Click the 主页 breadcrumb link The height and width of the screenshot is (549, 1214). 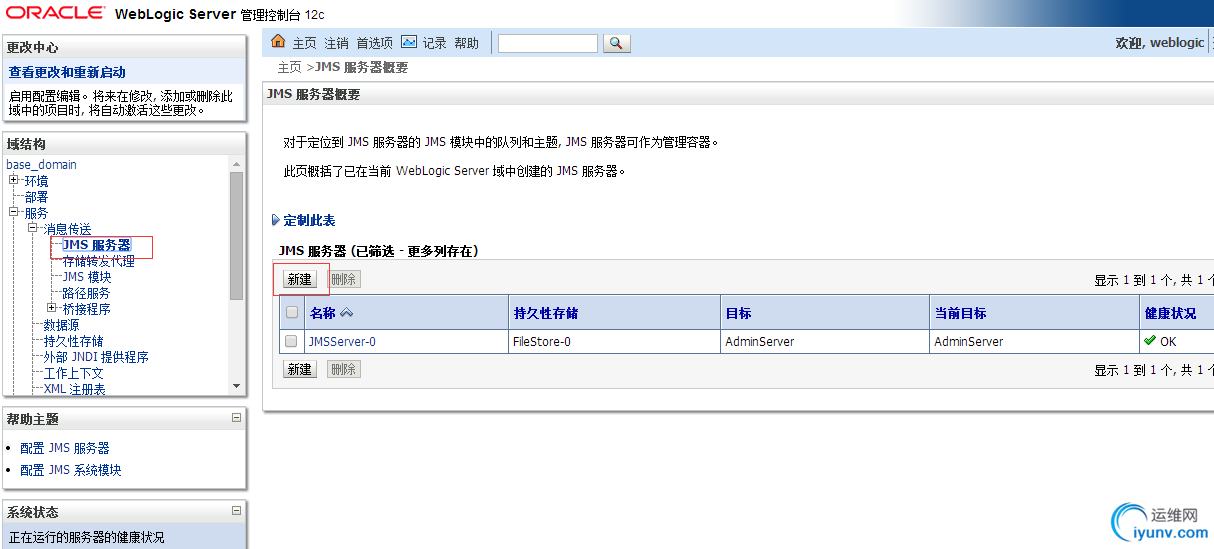289,67
